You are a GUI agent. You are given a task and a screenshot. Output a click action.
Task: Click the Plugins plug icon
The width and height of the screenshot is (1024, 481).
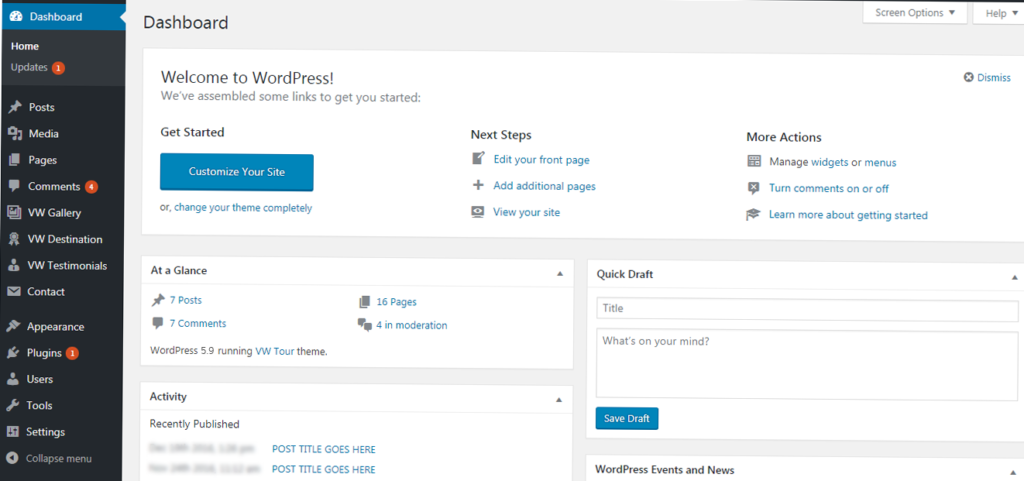[x=13, y=353]
